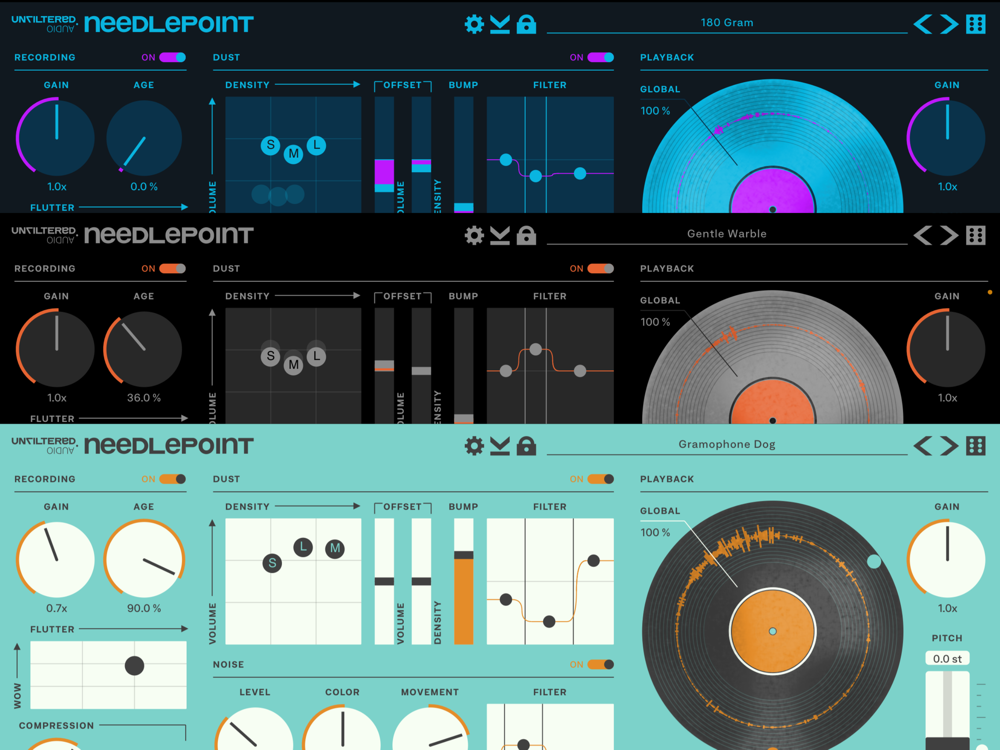This screenshot has width=1000, height=750.
Task: Click randomize dice icon in Gramophone Dog panel
Action: click(976, 446)
